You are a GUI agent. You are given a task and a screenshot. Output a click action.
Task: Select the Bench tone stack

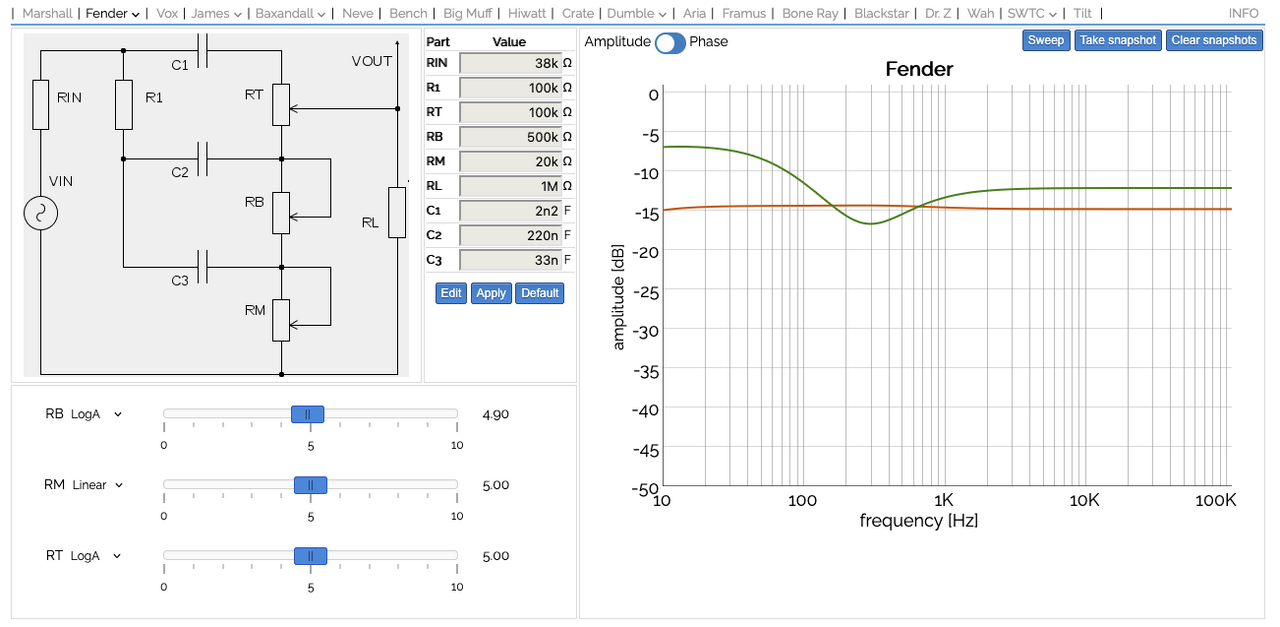[x=408, y=14]
